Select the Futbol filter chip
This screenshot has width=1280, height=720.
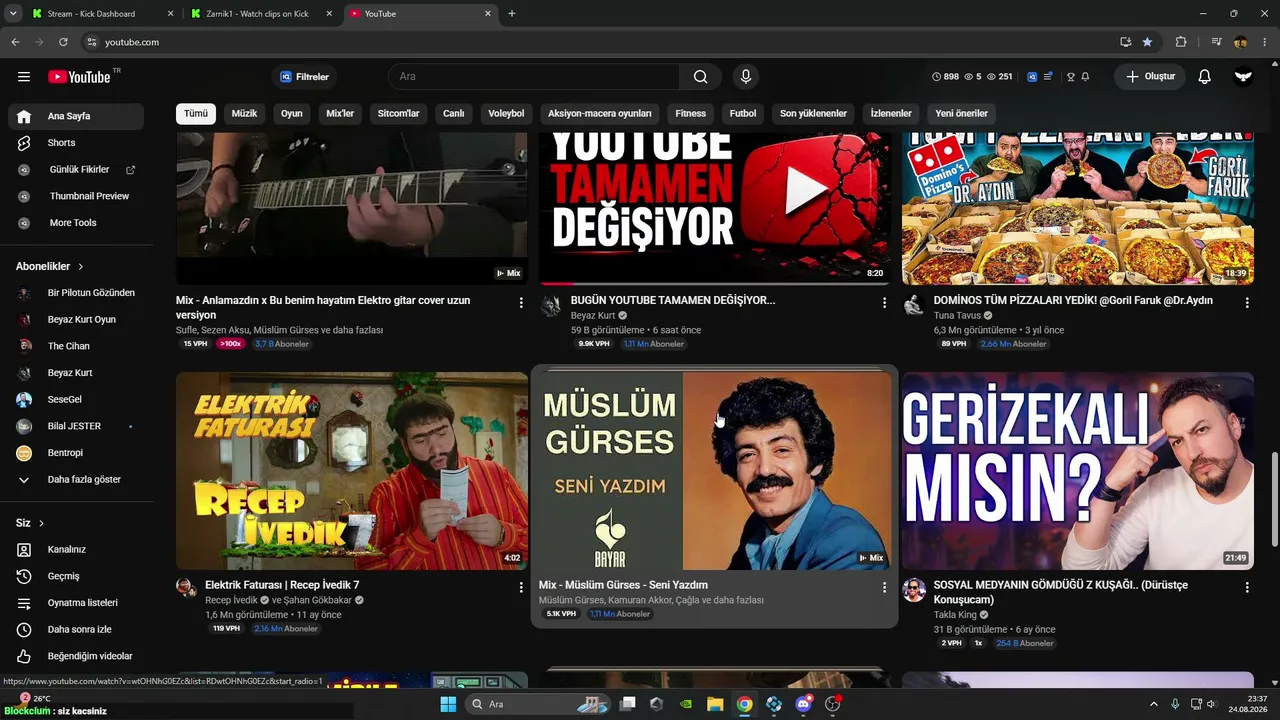(x=743, y=113)
